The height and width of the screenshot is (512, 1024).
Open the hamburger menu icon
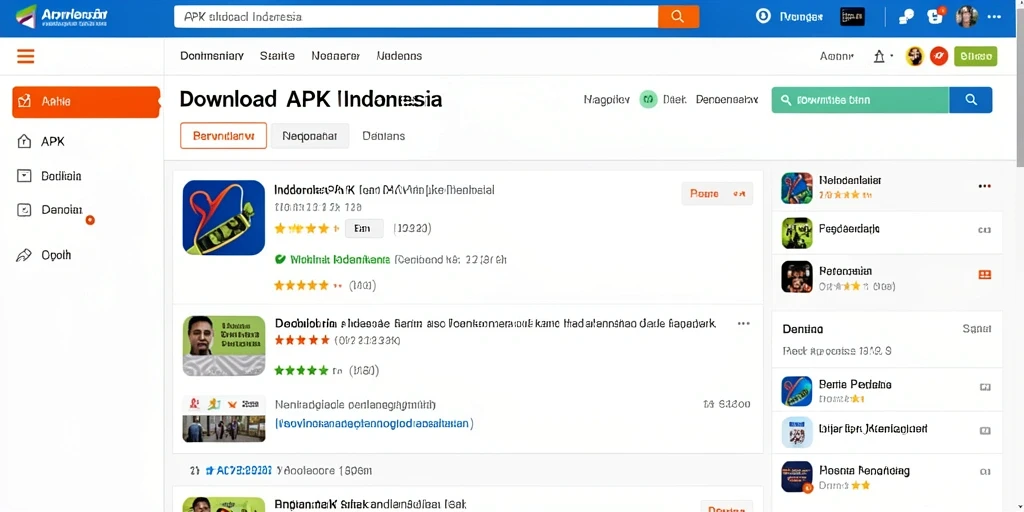pyautogui.click(x=25, y=57)
